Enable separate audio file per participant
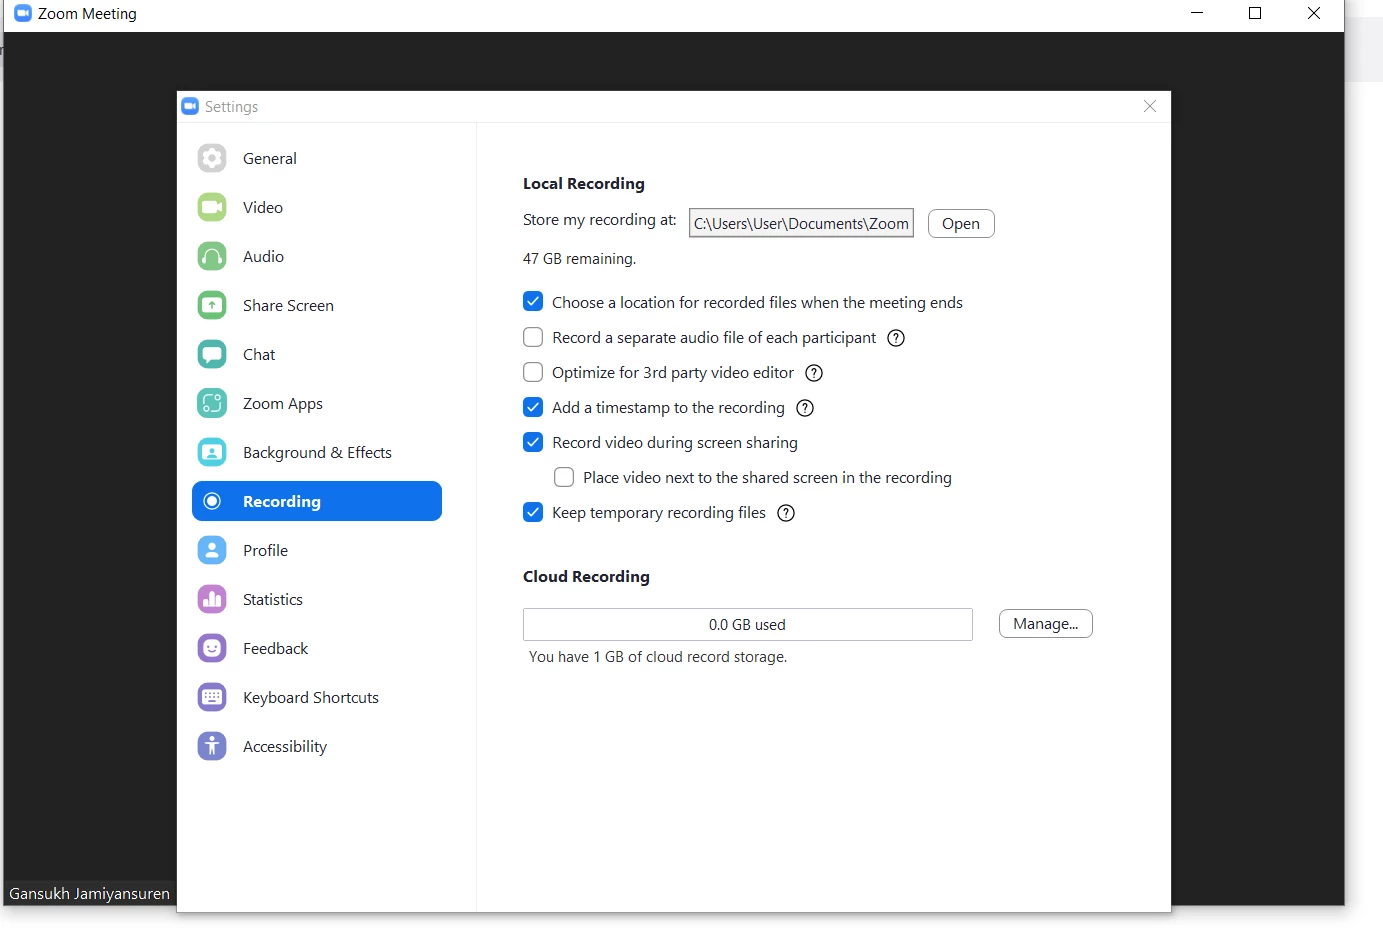 point(533,337)
